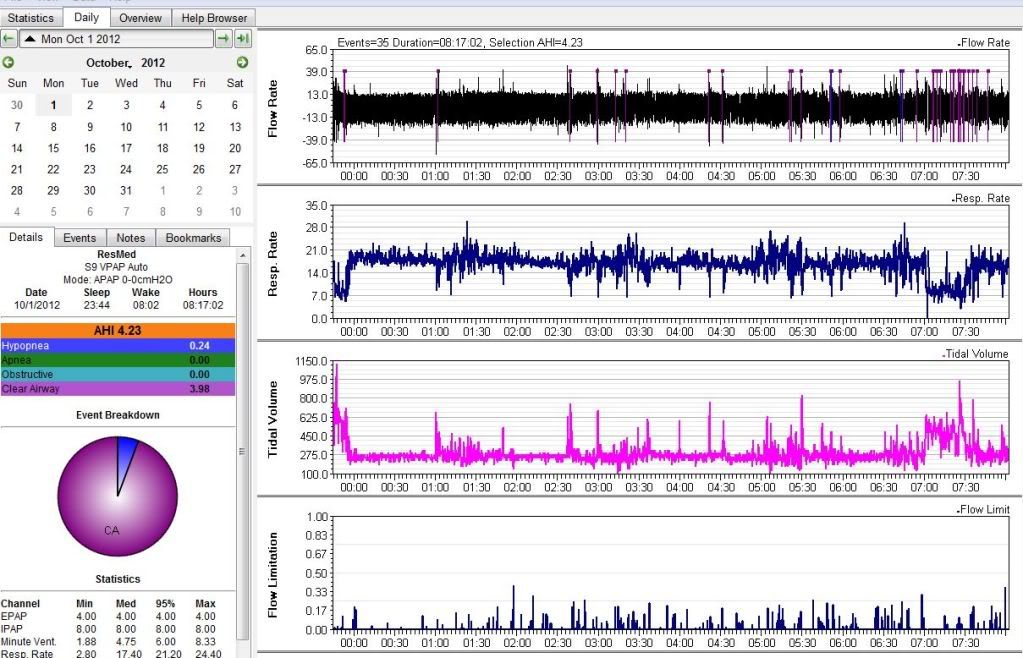Click the vertical Tidal Volume axis label
The image size is (1023, 658).
pyautogui.click(x=273, y=419)
